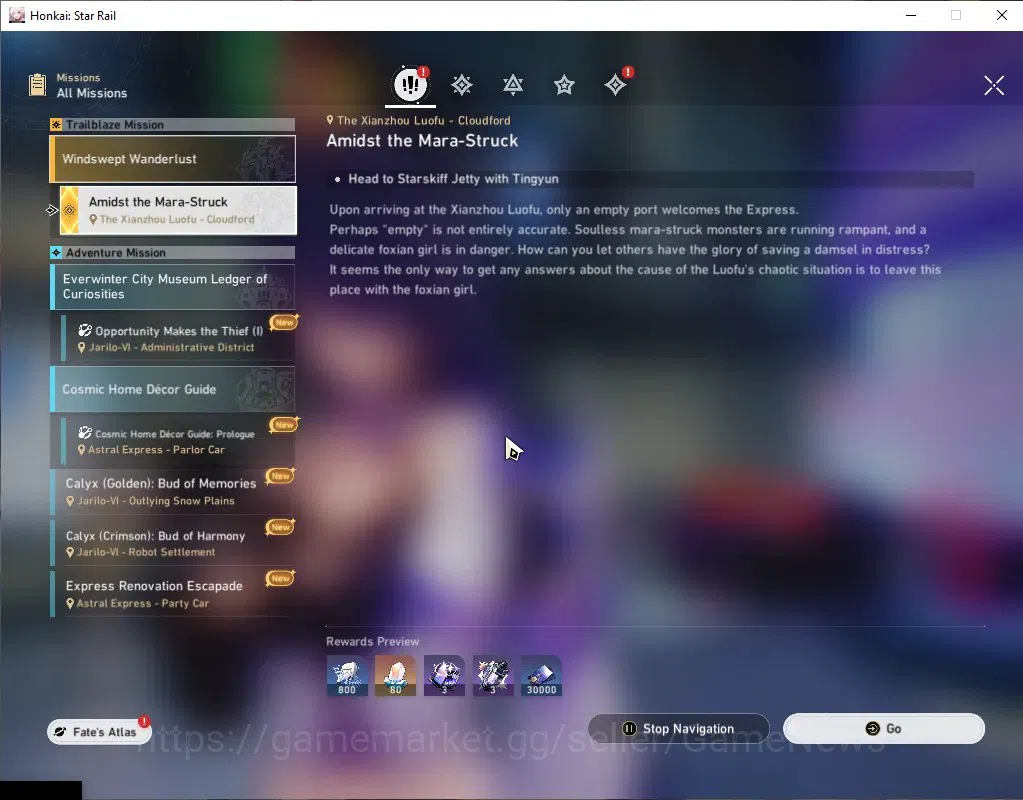Select Calyx (Crimson): Bud of Harmony mission

(173, 543)
